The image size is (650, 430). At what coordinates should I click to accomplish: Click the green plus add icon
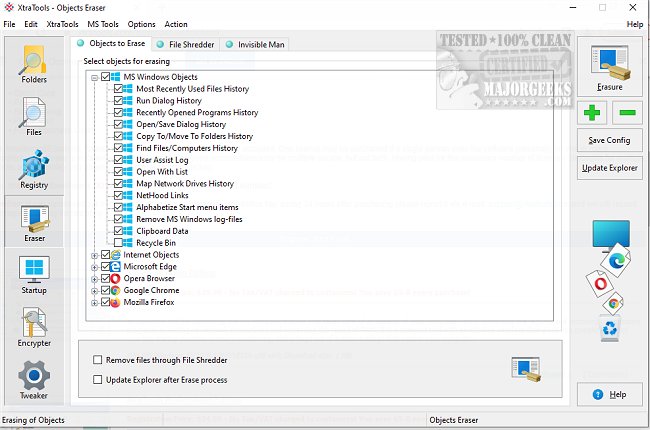tap(592, 112)
